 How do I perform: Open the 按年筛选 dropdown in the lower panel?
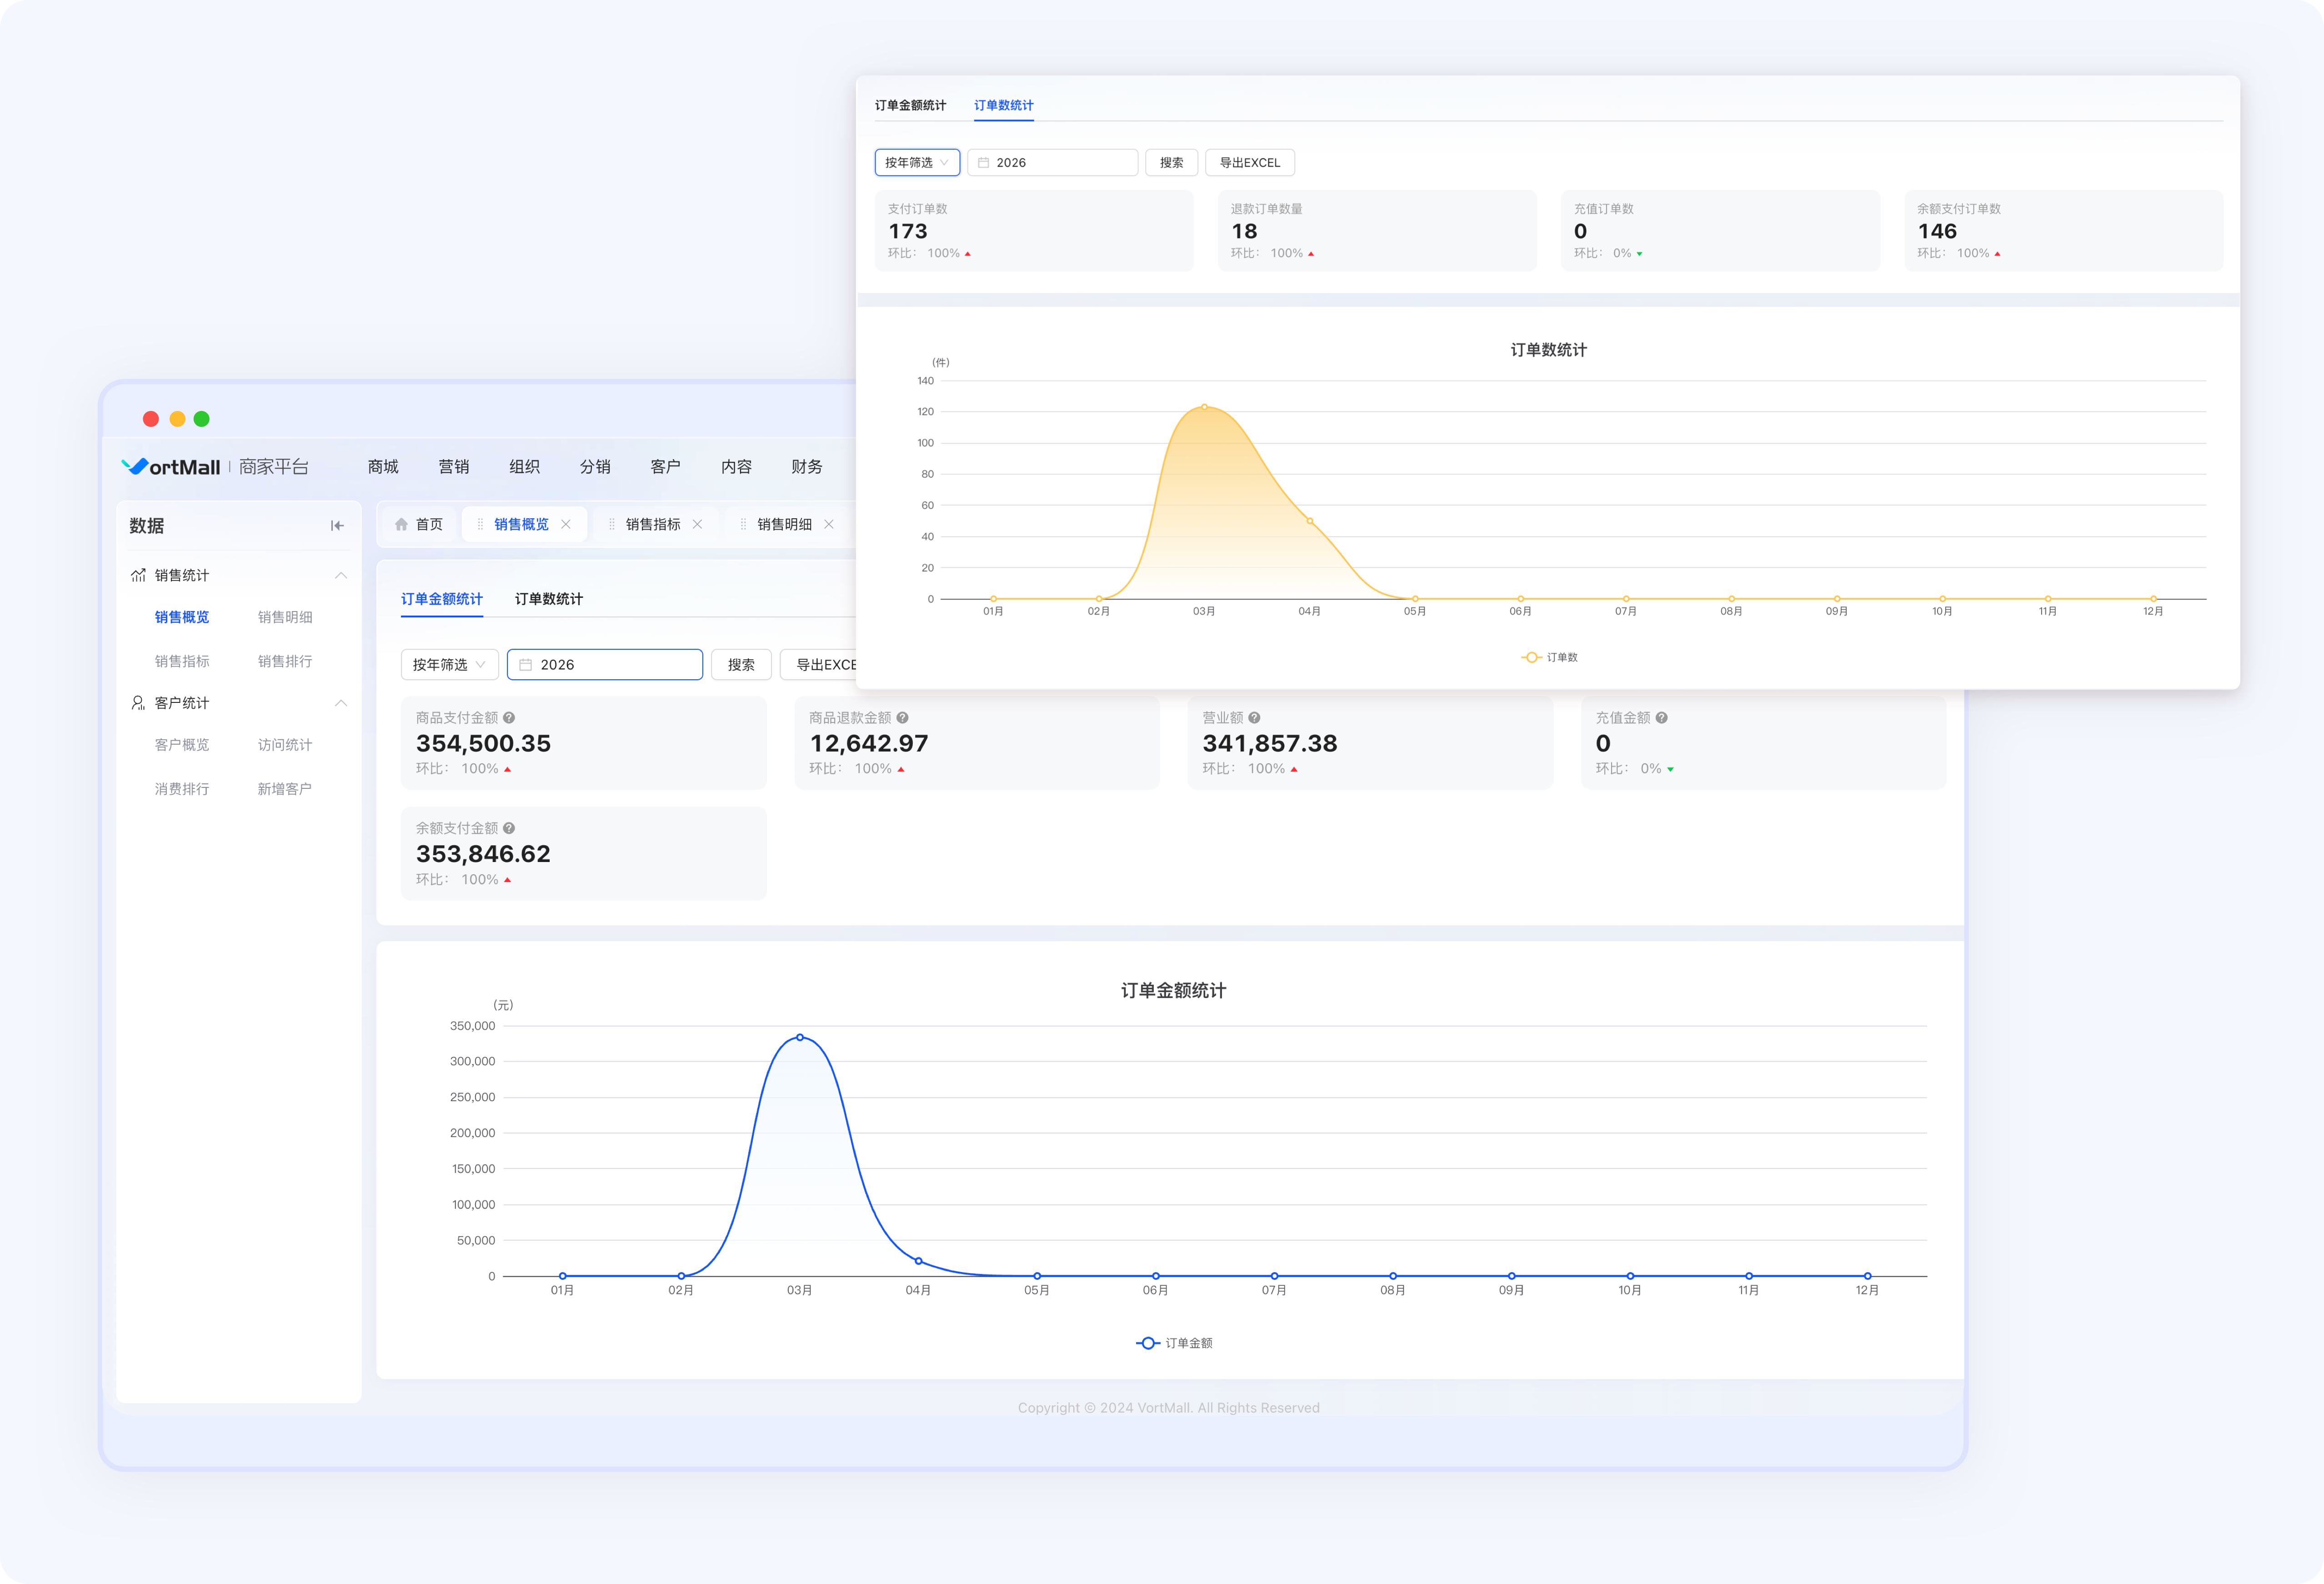point(449,665)
